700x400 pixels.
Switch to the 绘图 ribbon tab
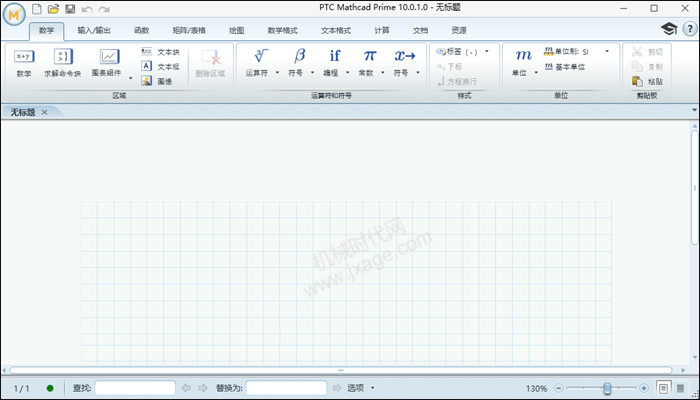pyautogui.click(x=237, y=30)
